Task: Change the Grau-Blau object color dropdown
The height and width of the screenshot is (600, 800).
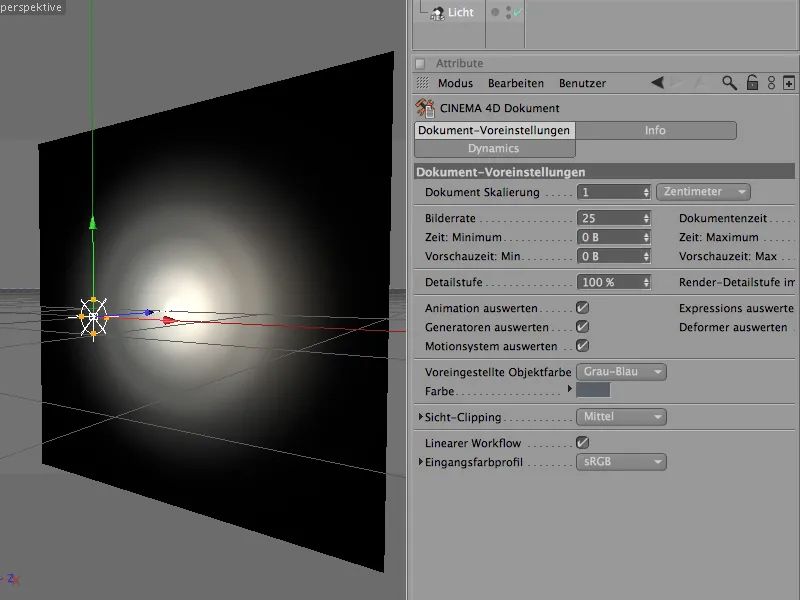Action: click(x=622, y=371)
